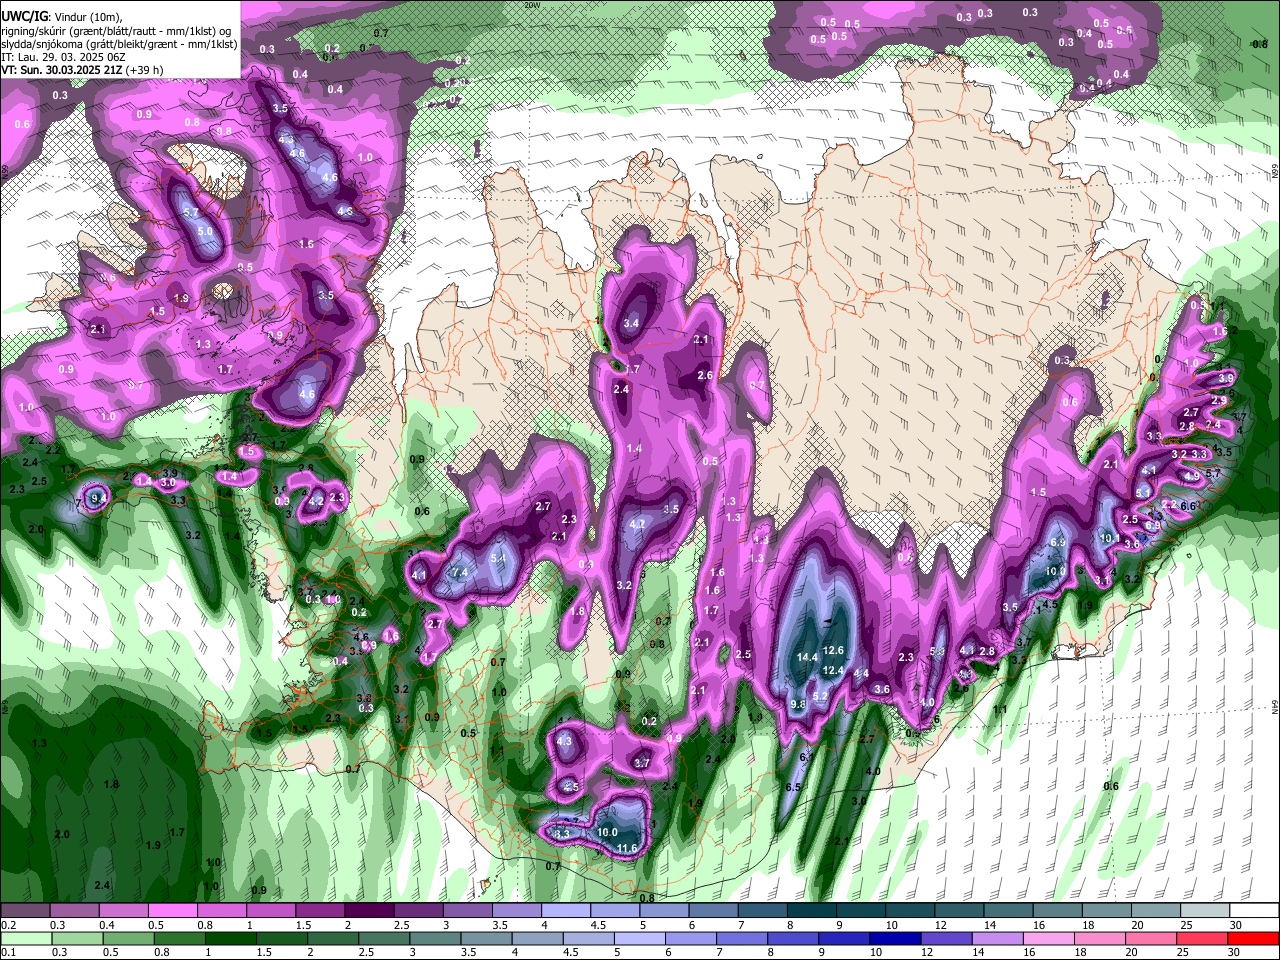Click the 11.6 value near the south coast
Screen dimensions: 1280x960
(627, 848)
